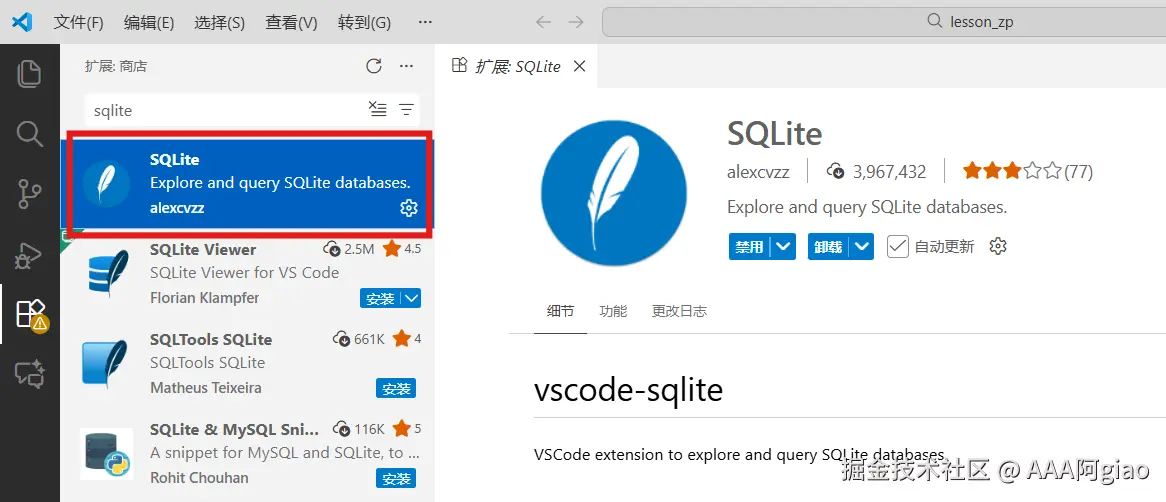The image size is (1166, 502).
Task: Clear extension search results
Action: 379,110
